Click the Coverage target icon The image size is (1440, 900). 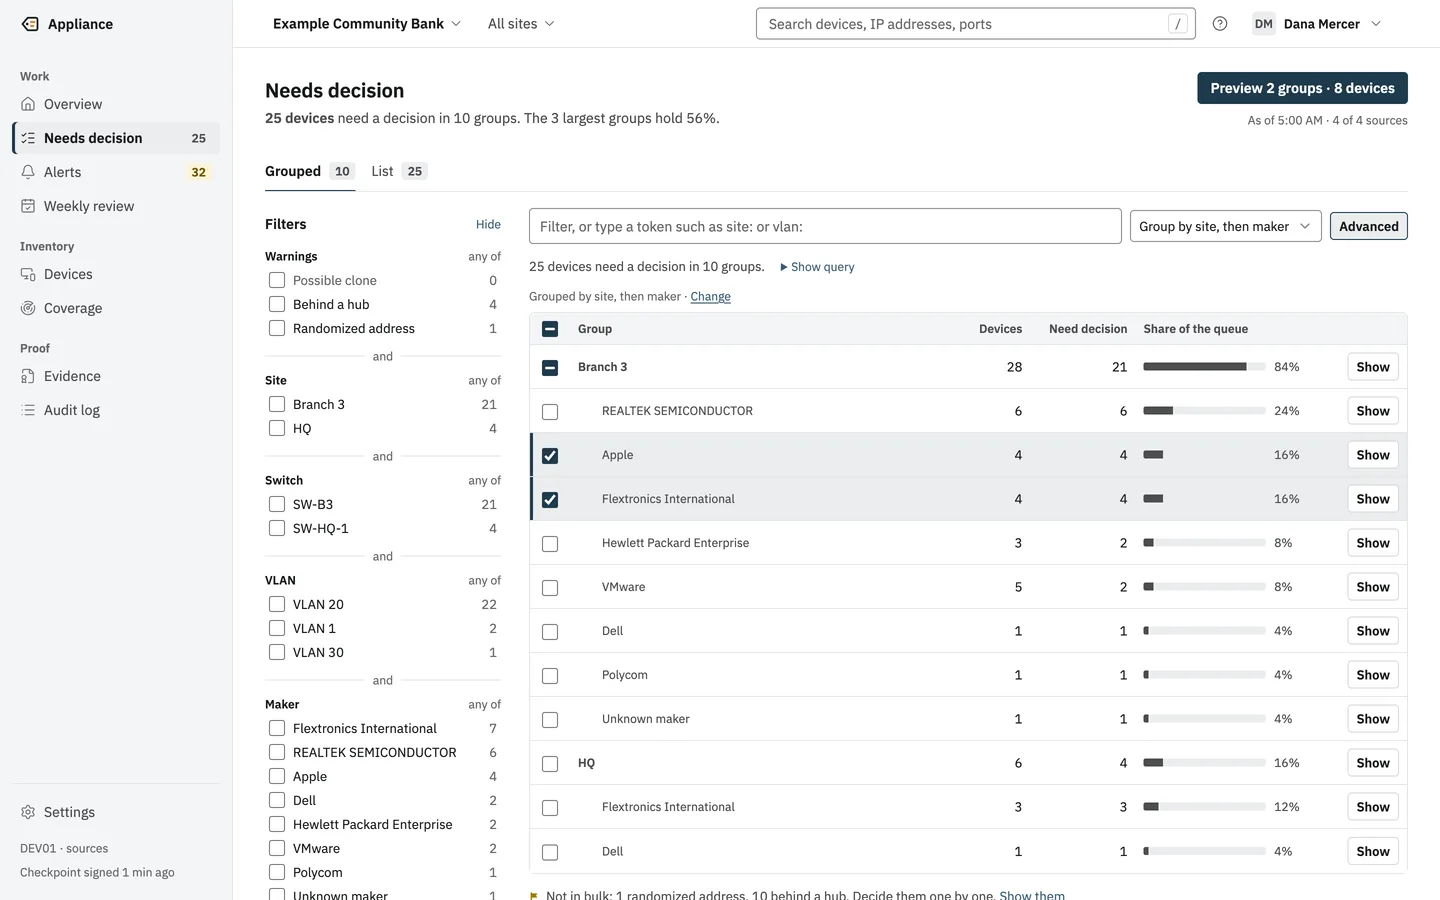28,308
